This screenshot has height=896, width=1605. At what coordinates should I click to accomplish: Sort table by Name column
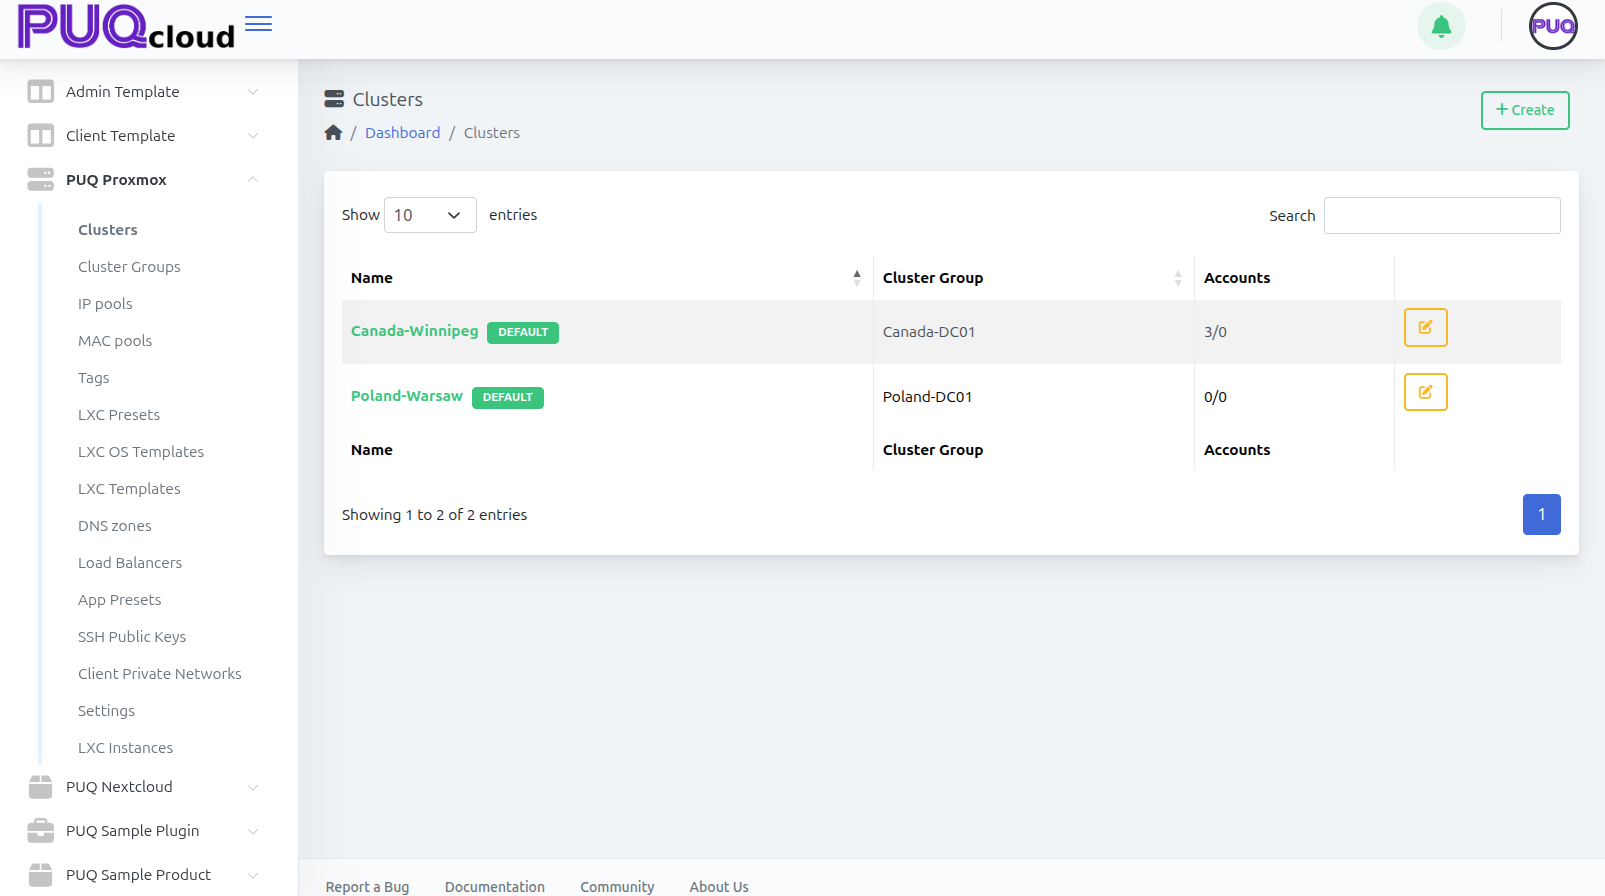(x=856, y=278)
